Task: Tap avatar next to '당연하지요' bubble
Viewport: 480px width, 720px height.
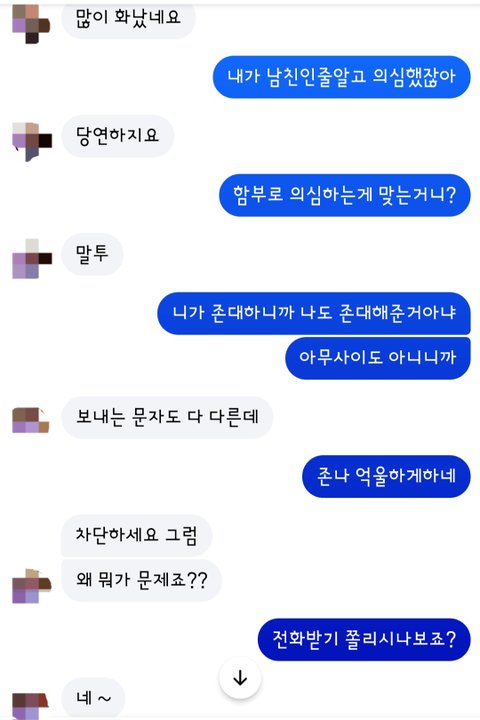Action: point(32,142)
